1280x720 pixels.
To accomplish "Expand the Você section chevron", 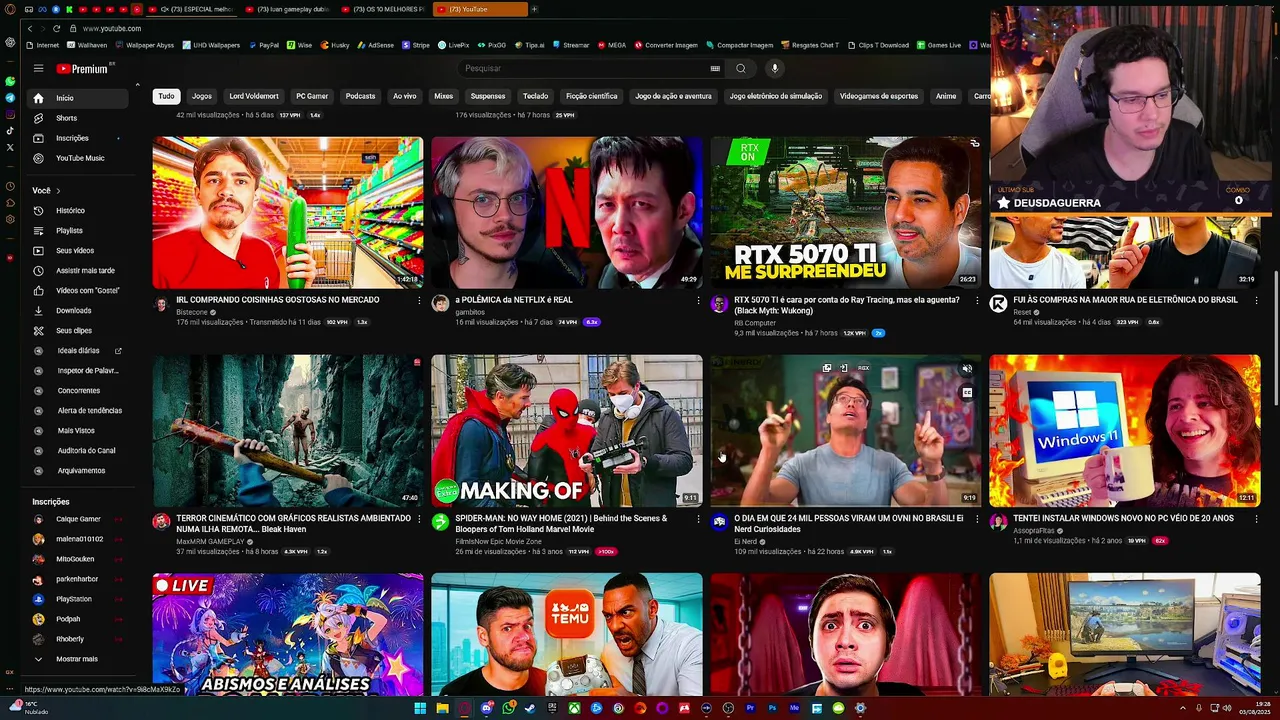I will (58, 190).
